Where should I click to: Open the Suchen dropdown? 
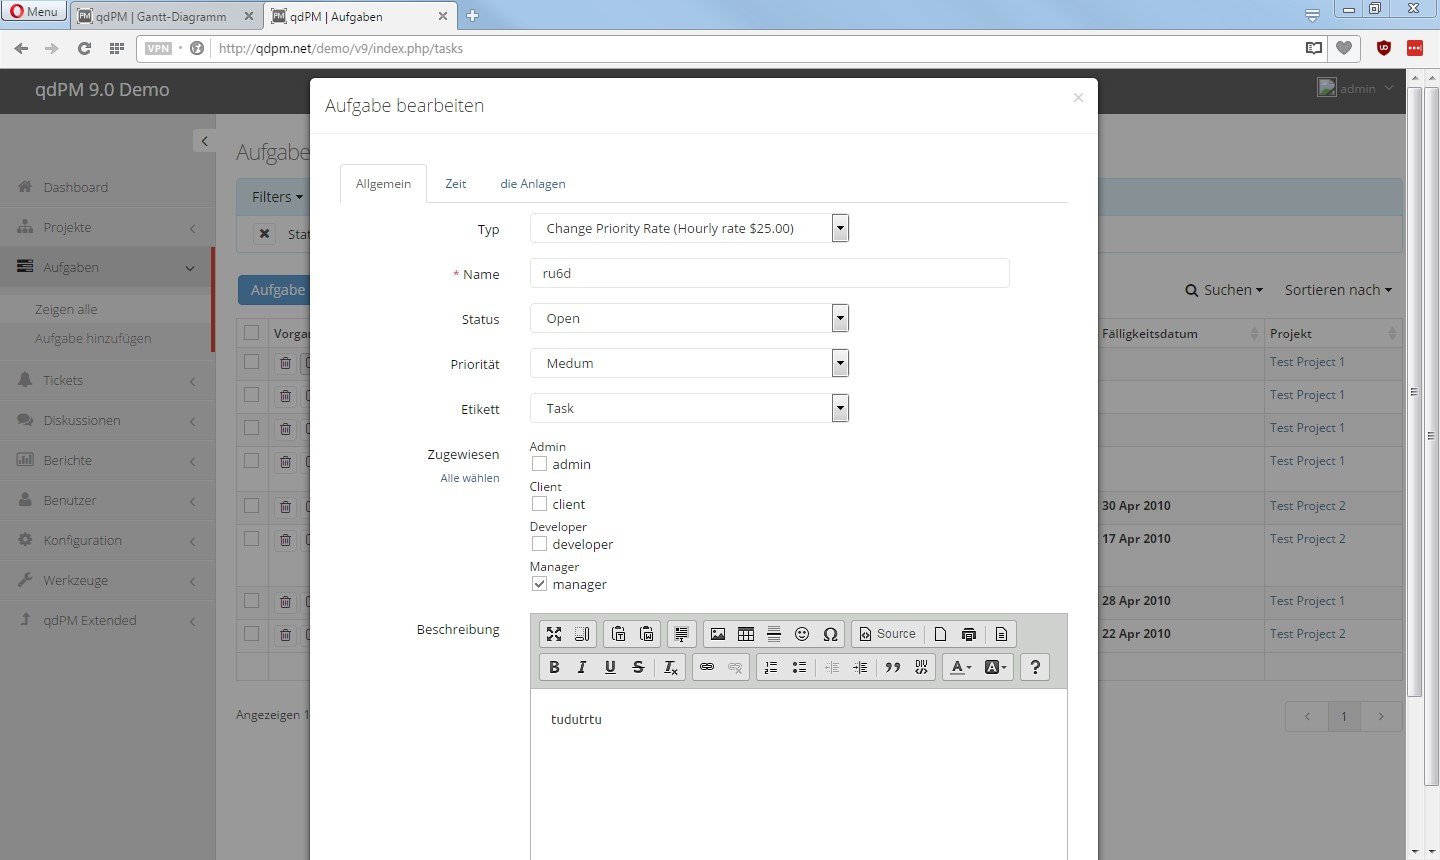coord(1224,290)
